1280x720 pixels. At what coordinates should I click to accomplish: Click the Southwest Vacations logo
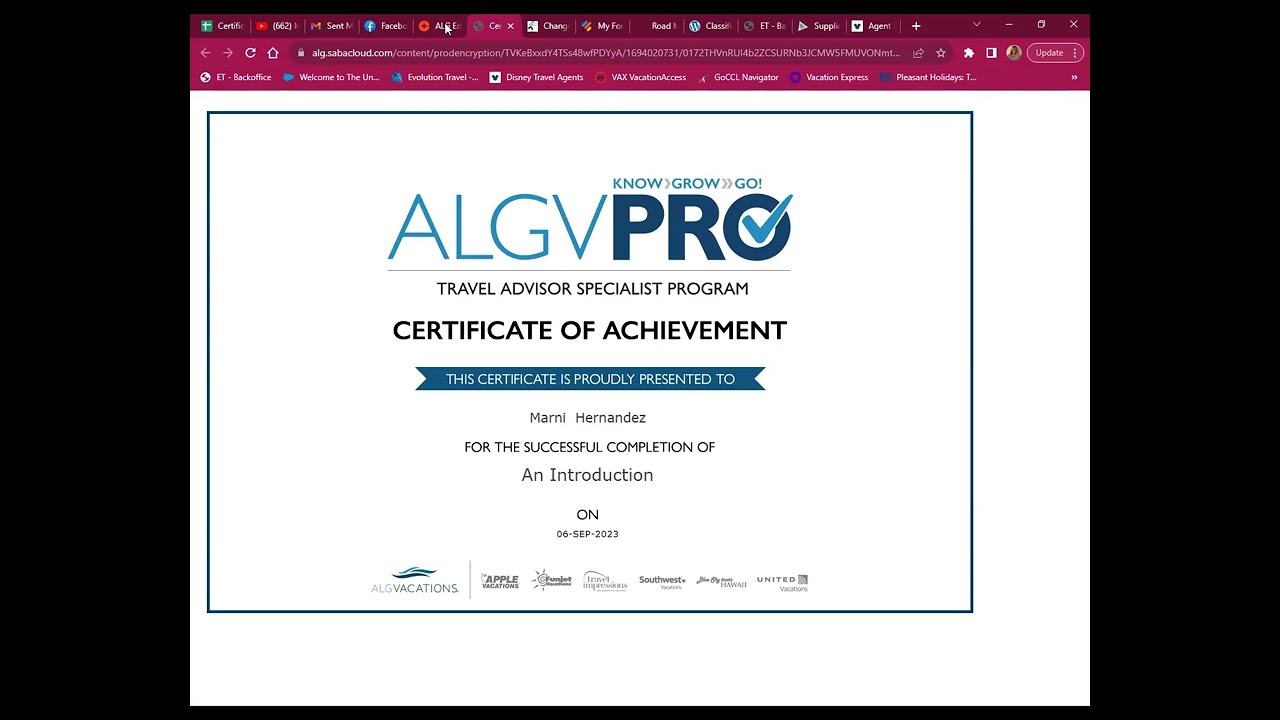point(662,581)
